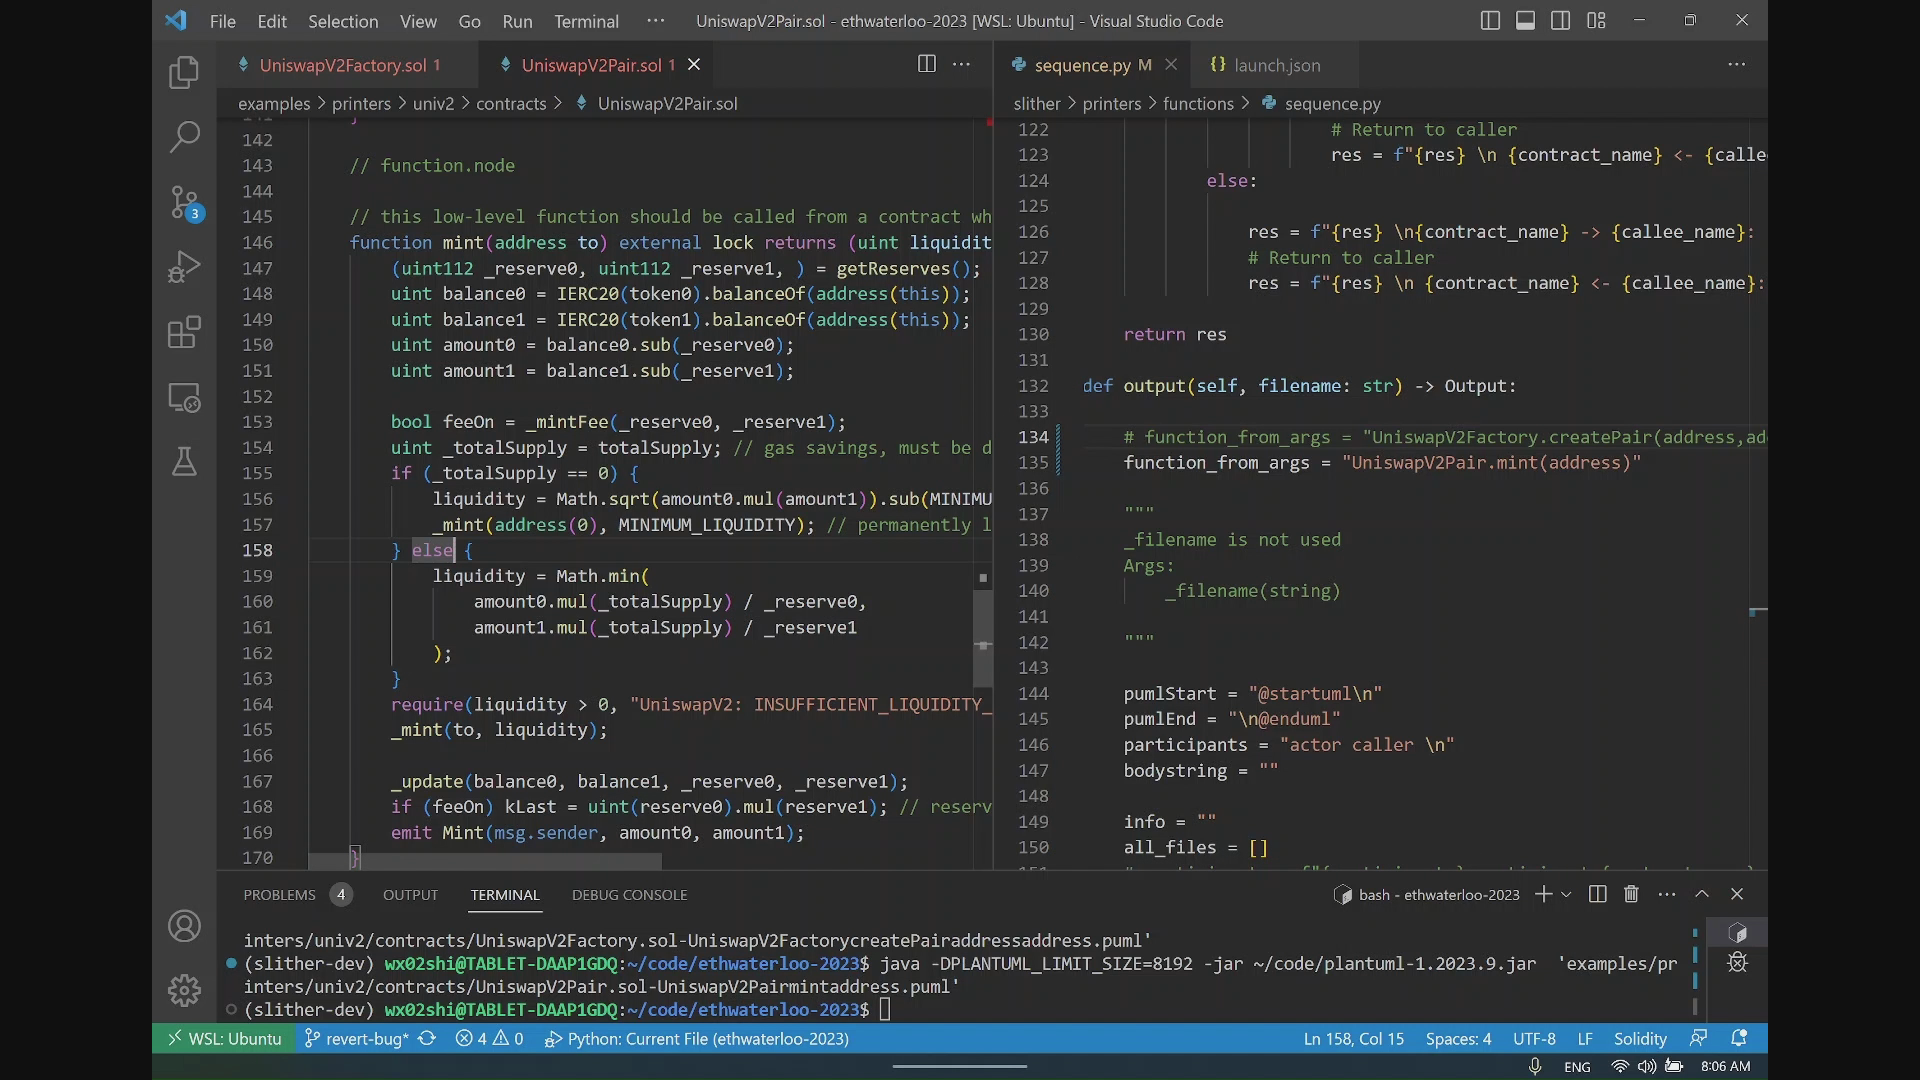This screenshot has height=1080, width=1920.
Task: Open more actions for right editor group
Action: (x=1737, y=64)
